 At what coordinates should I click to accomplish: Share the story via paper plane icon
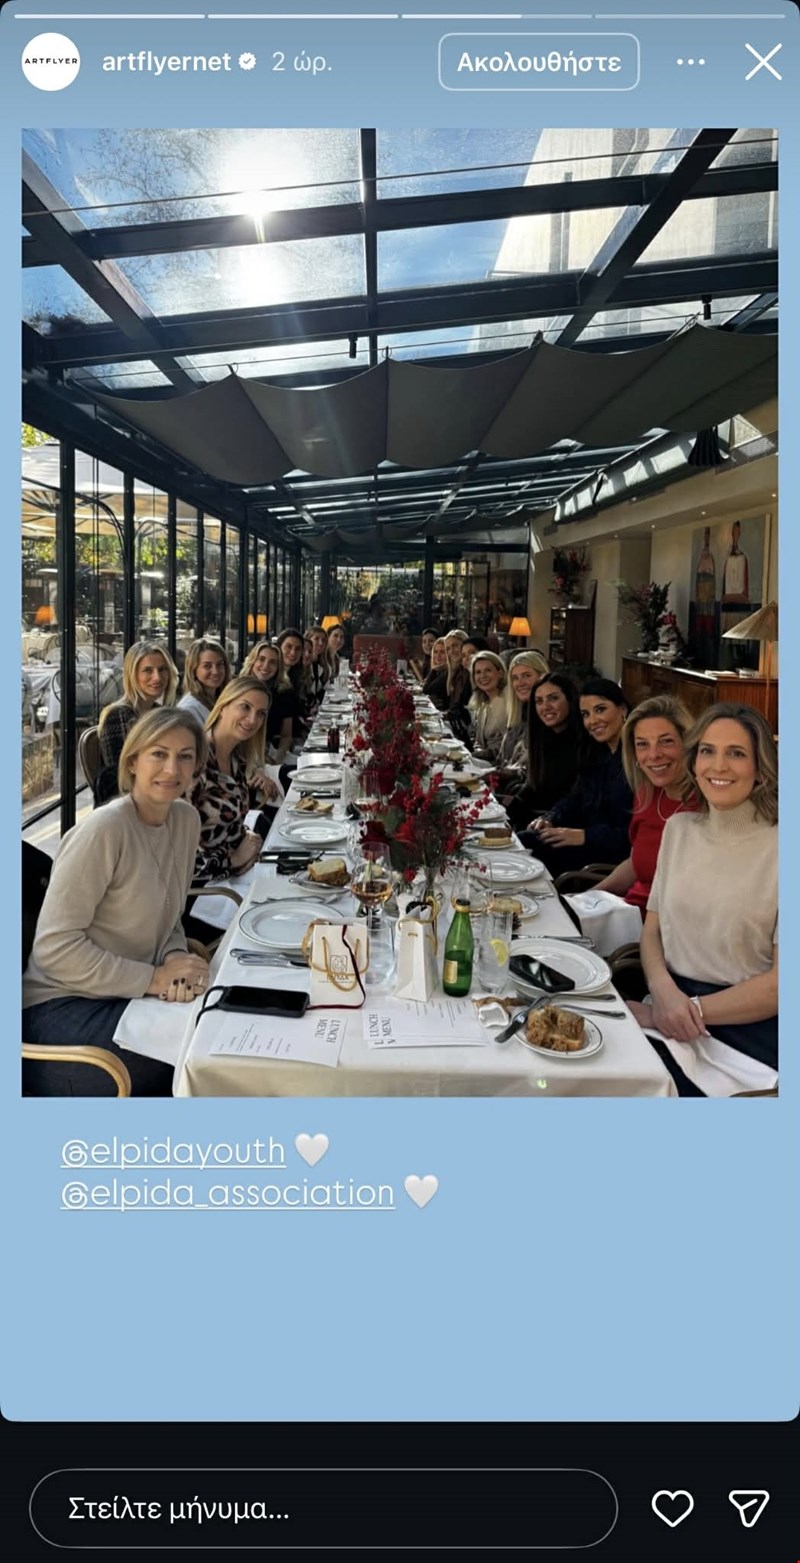(x=748, y=1508)
